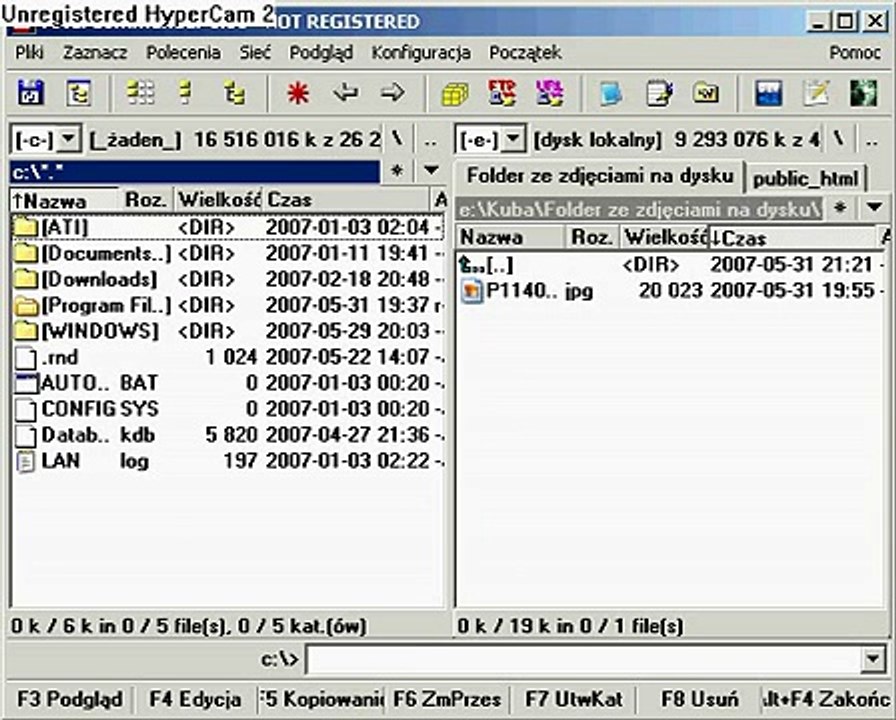The width and height of the screenshot is (896, 720).
Task: Select the AUTO.. BAT file icon
Action: tap(26, 383)
